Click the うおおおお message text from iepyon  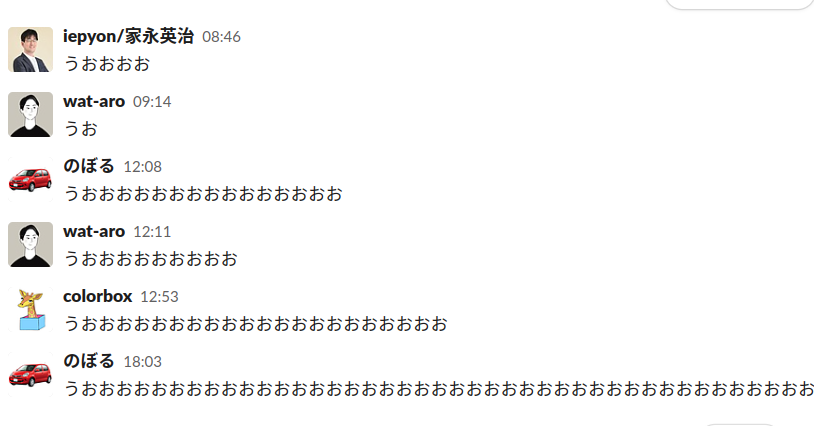[x=107, y=64]
